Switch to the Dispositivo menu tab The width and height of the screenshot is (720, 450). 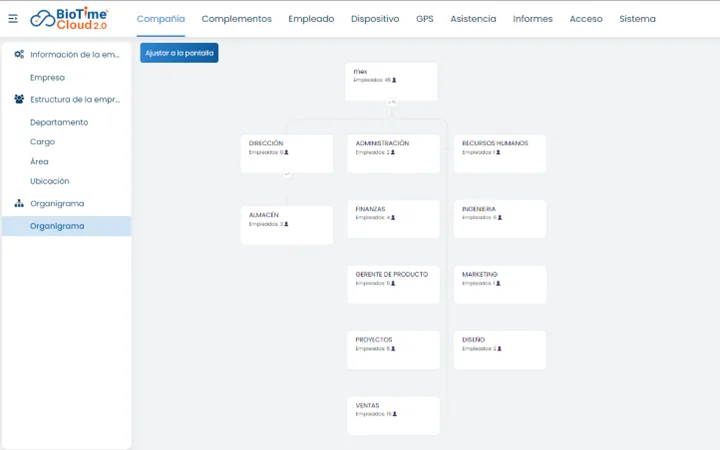pyautogui.click(x=375, y=19)
